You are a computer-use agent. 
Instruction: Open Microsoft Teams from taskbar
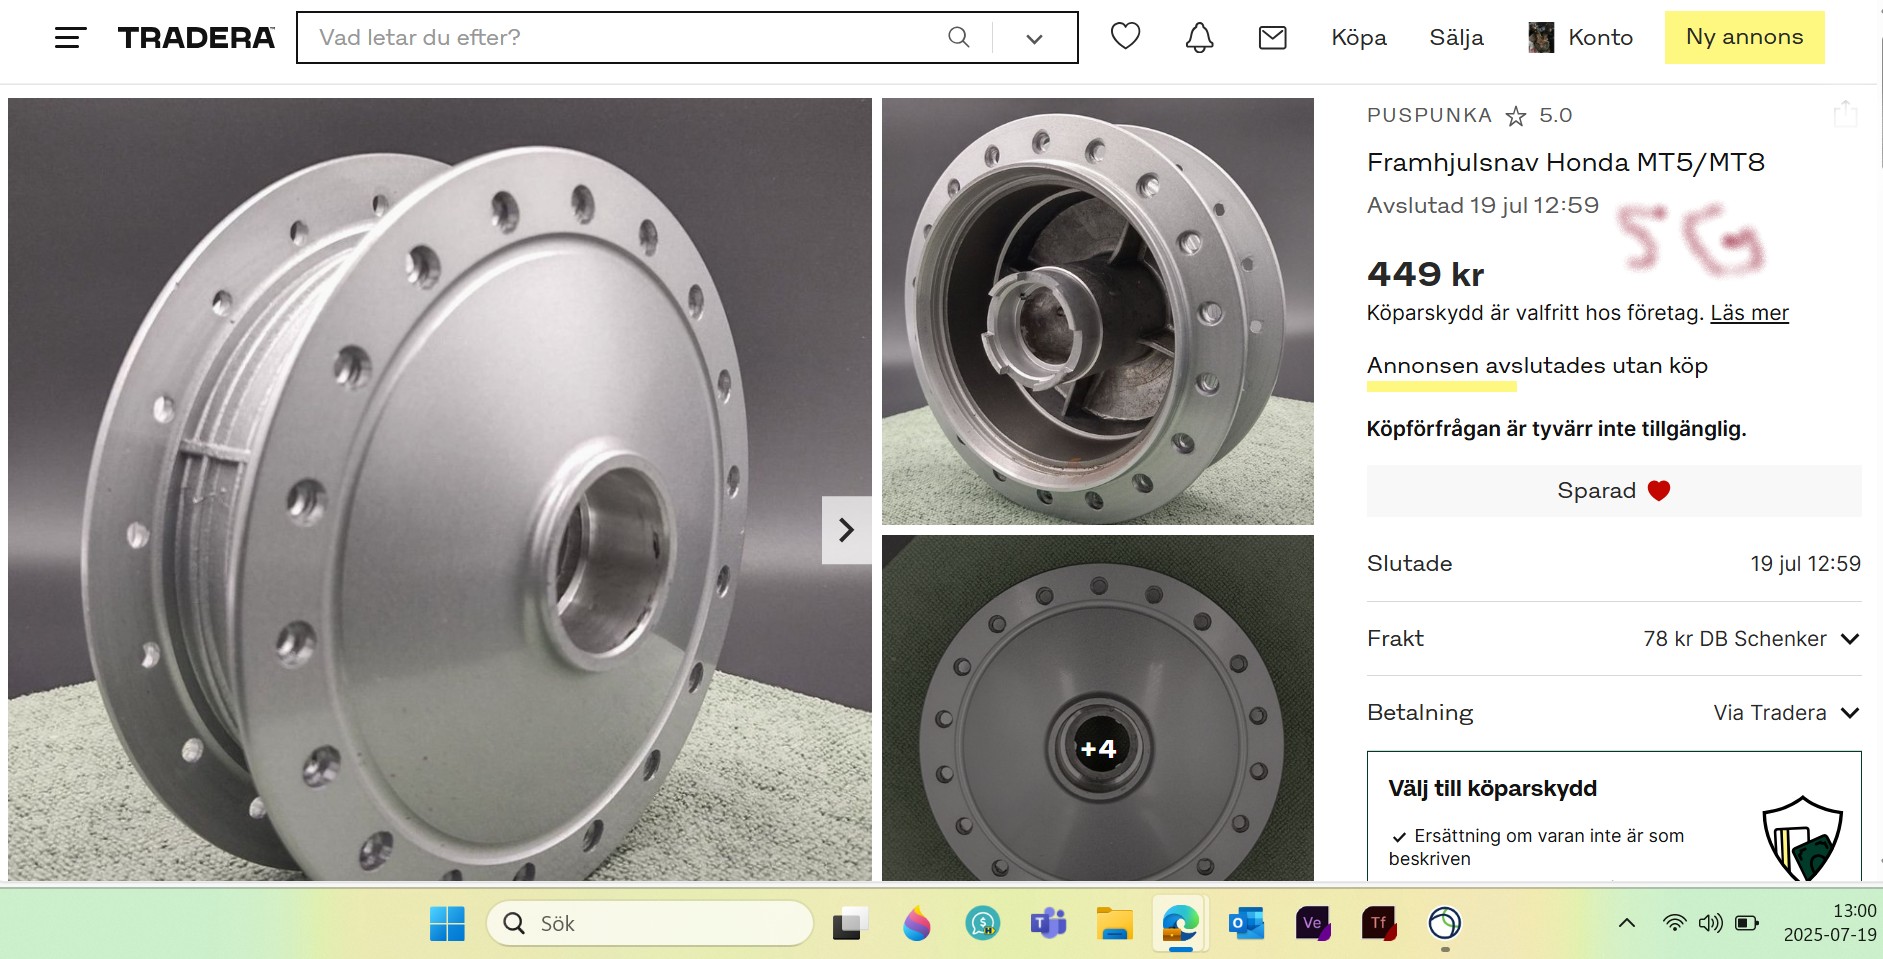pos(1048,923)
